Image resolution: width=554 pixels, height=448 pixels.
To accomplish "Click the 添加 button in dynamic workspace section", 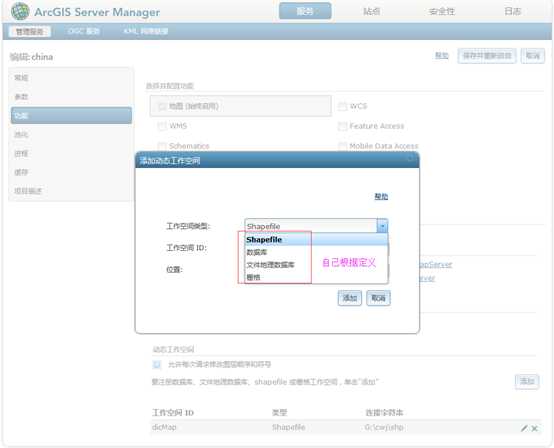I will click(527, 381).
